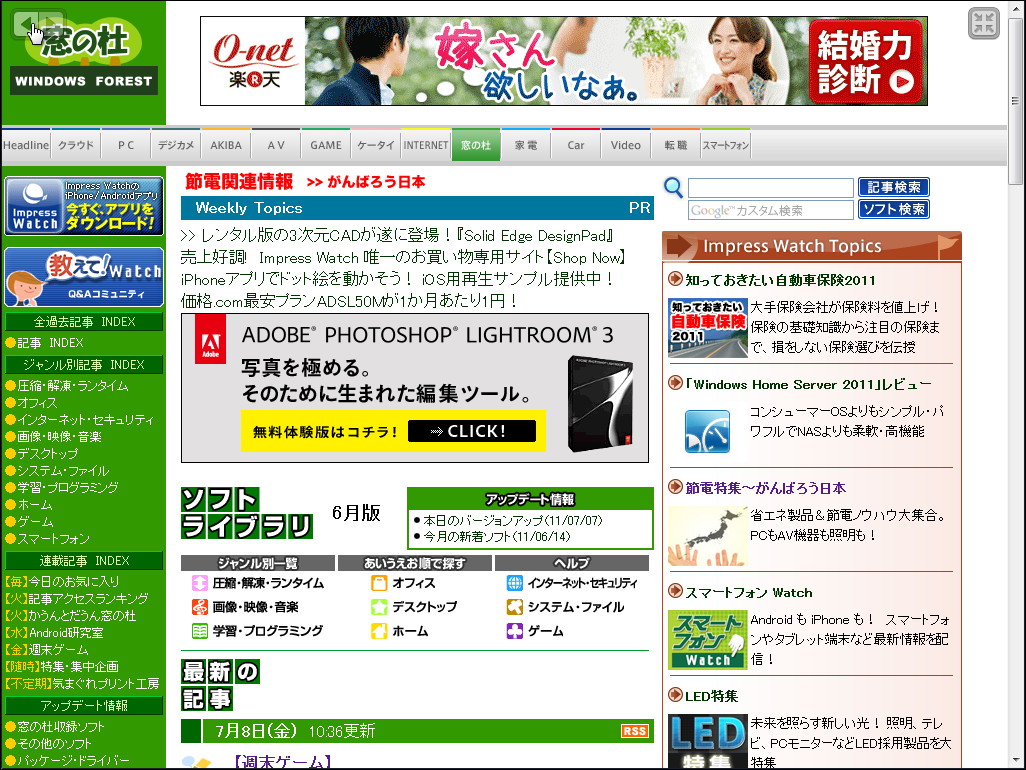This screenshot has height=770, width=1026.
Task: Select the 窓の杜 nav tab
Action: point(476,145)
